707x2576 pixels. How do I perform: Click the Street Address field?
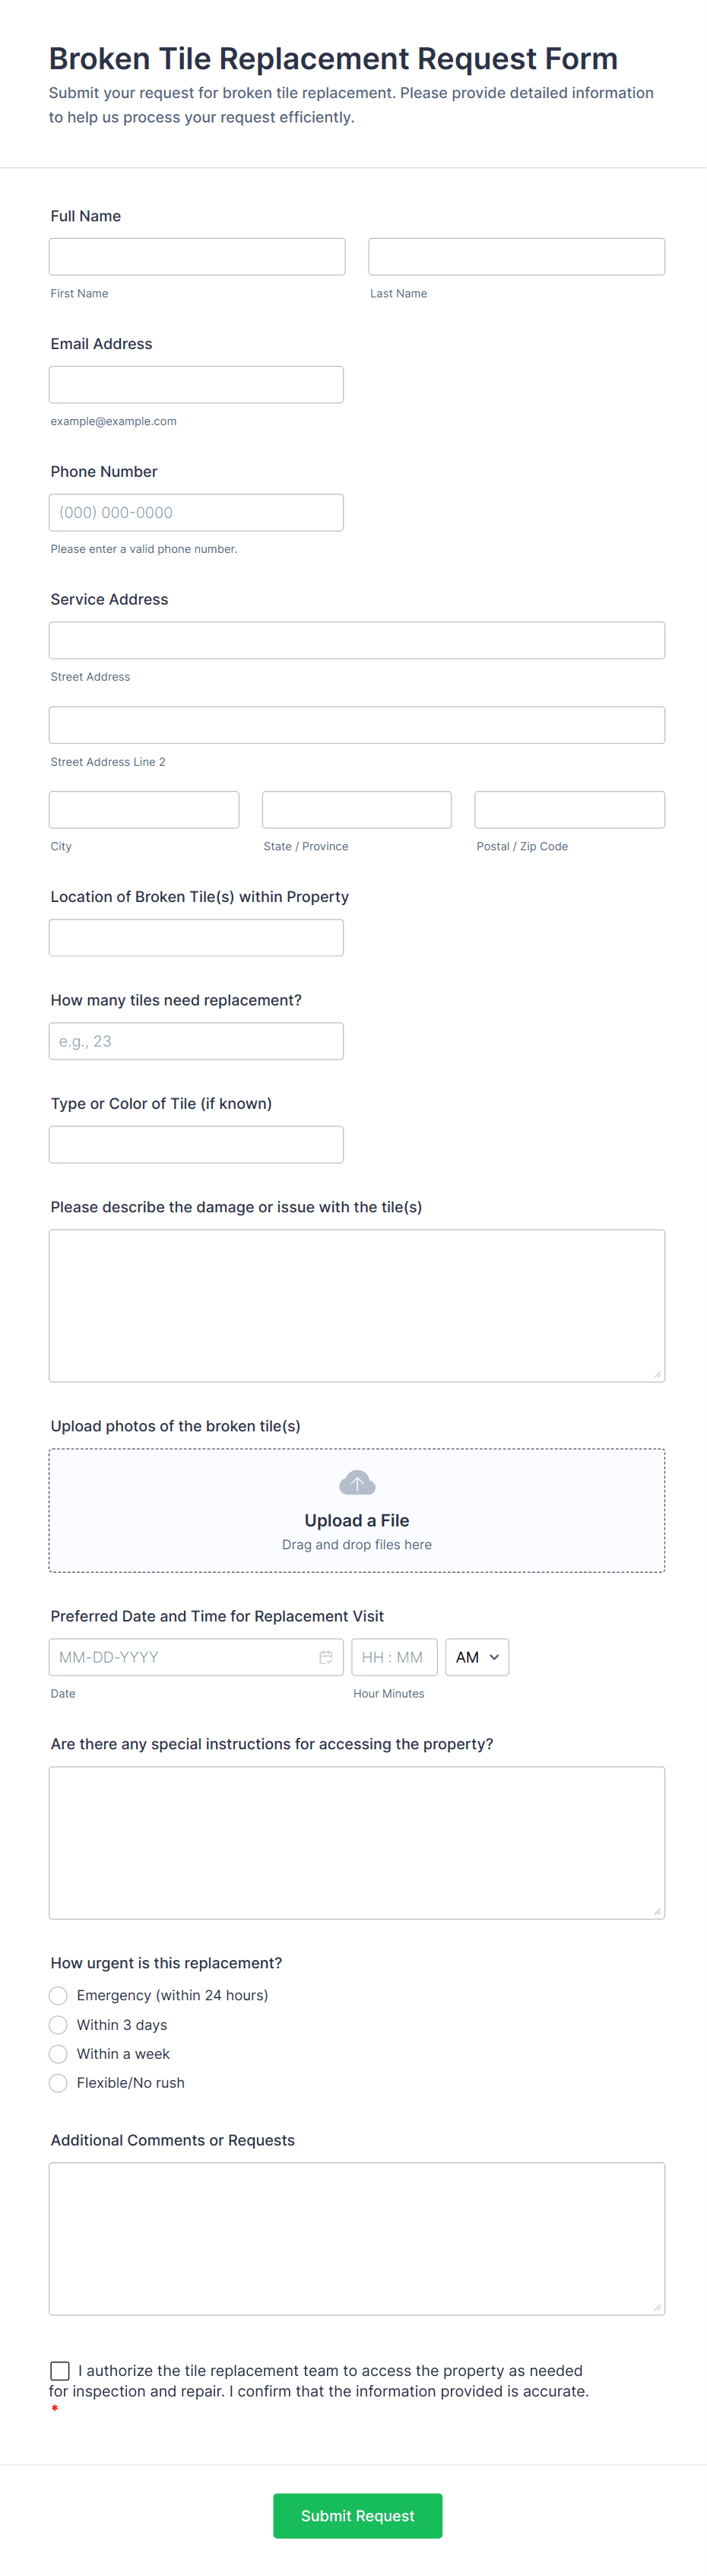point(357,640)
